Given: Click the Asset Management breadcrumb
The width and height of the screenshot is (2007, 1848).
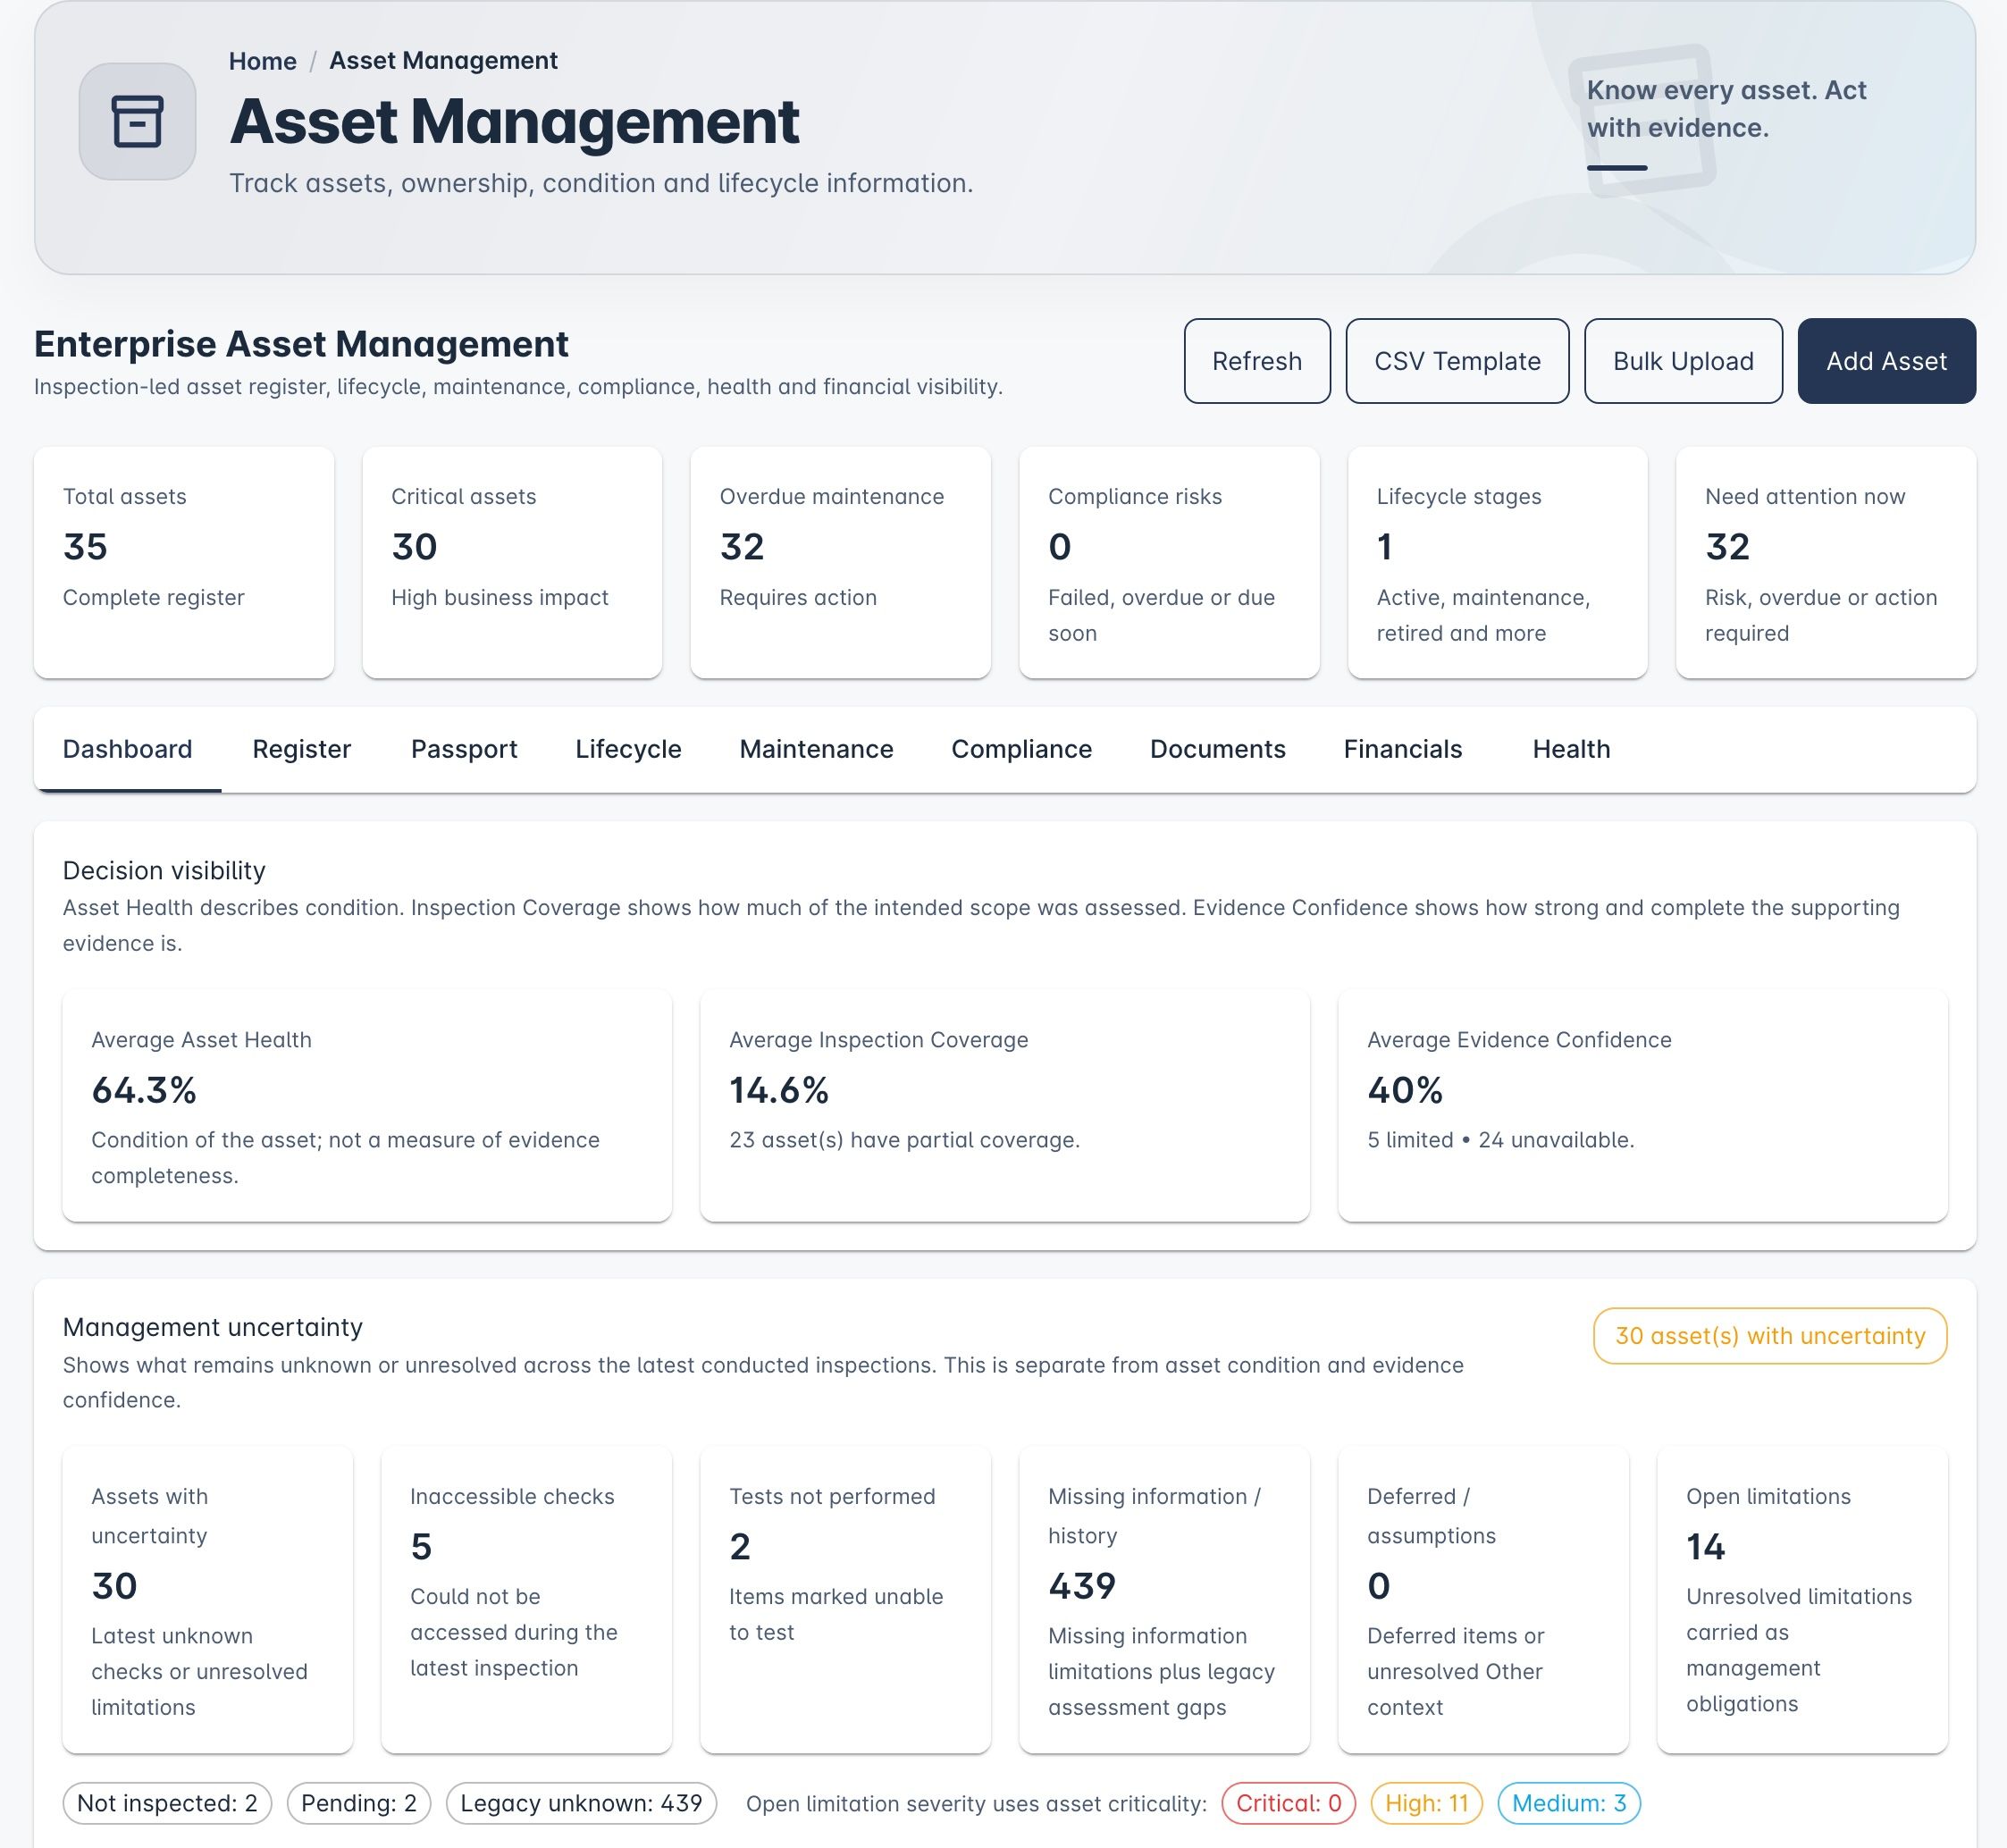Looking at the screenshot, I should 443,61.
